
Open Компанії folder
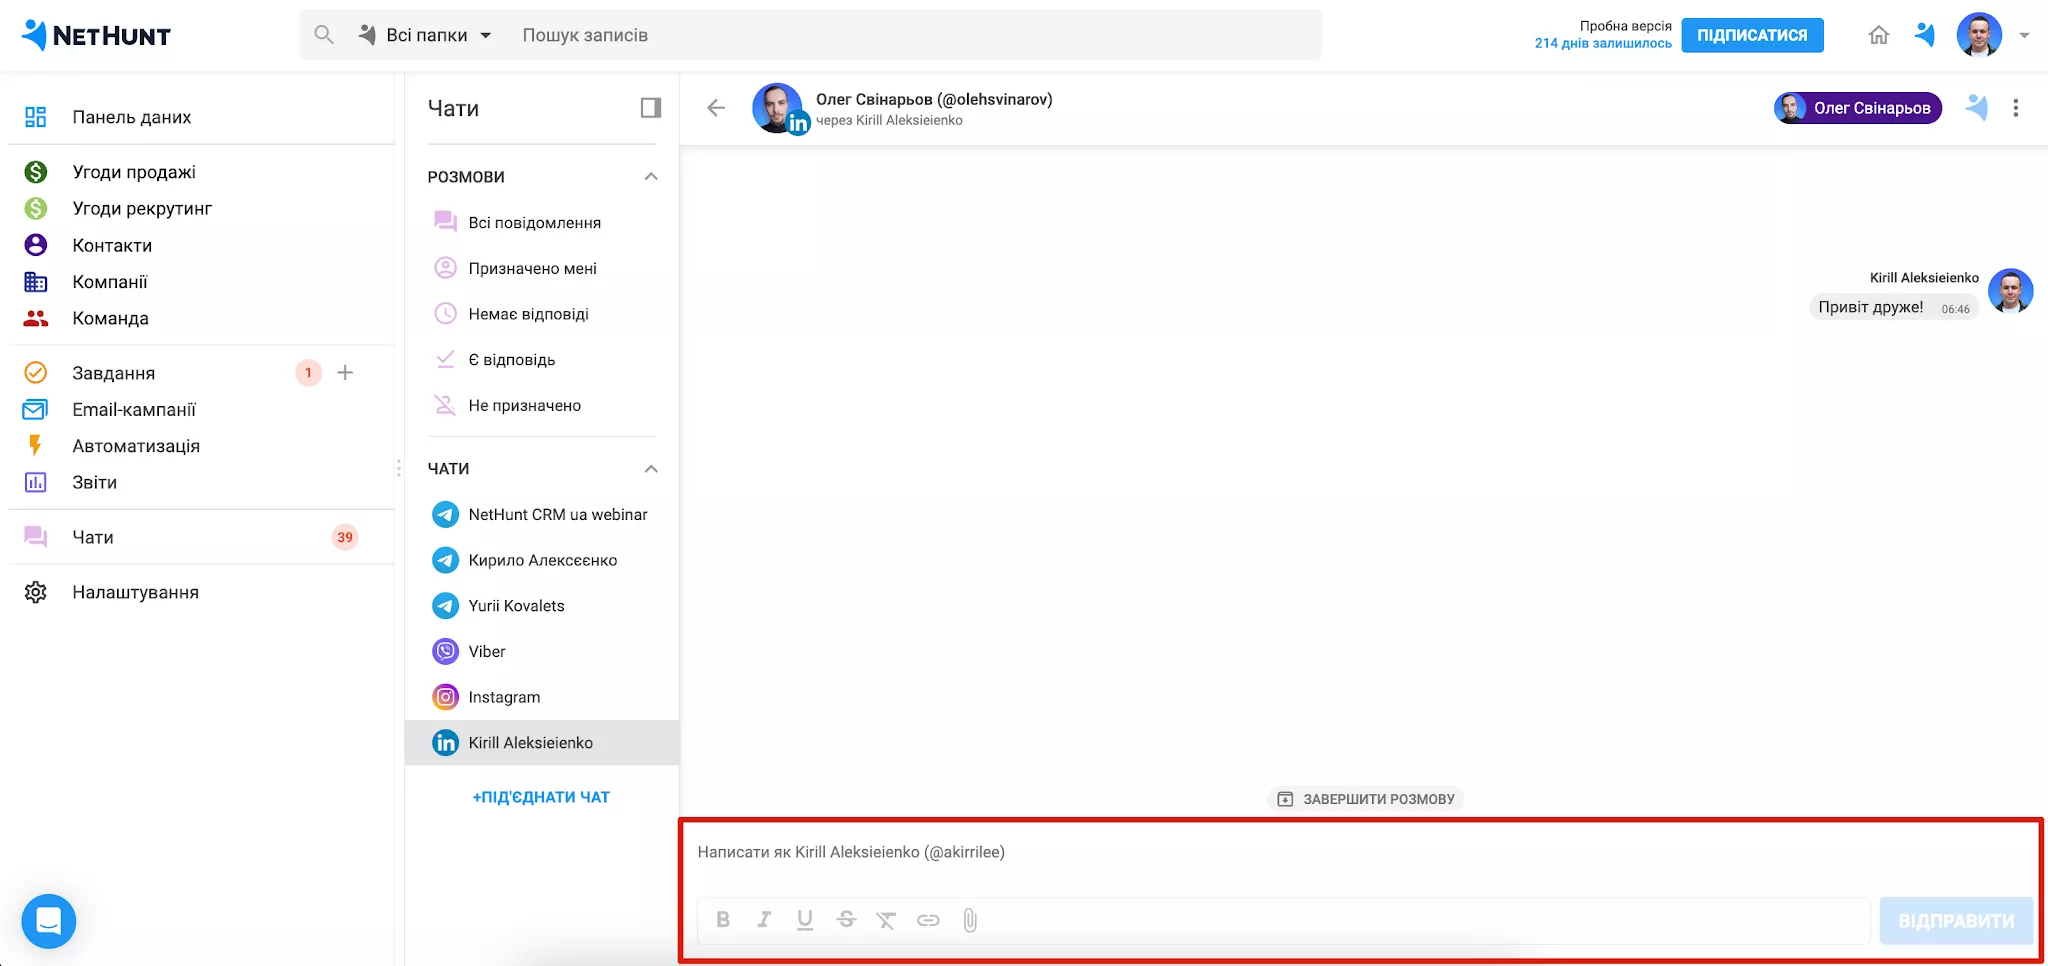[110, 282]
